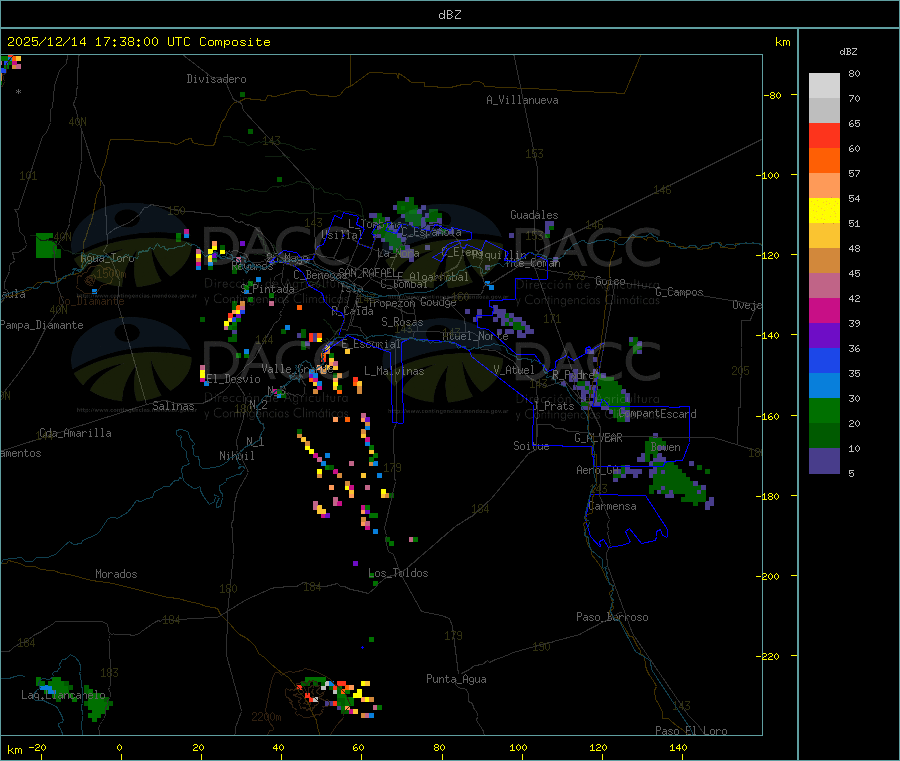
Task: Click the -200 km tick on right axis
Action: click(x=768, y=576)
